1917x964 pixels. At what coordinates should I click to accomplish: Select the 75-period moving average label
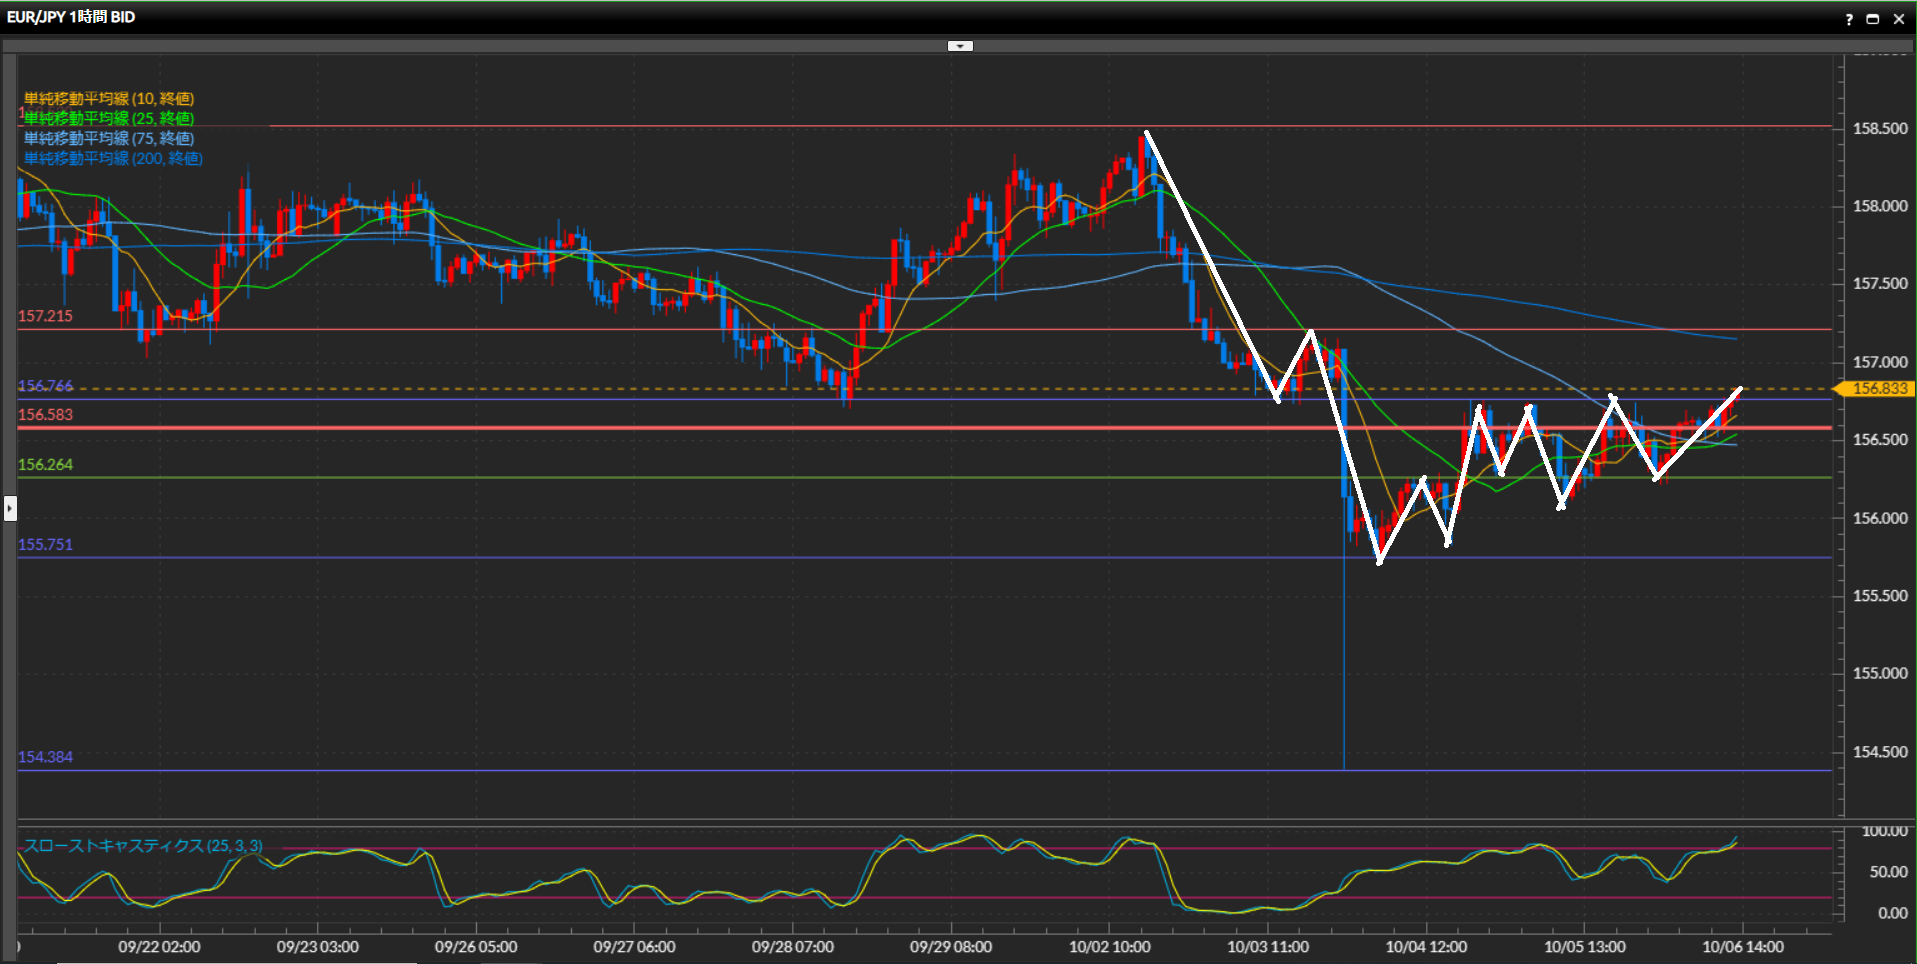[109, 138]
